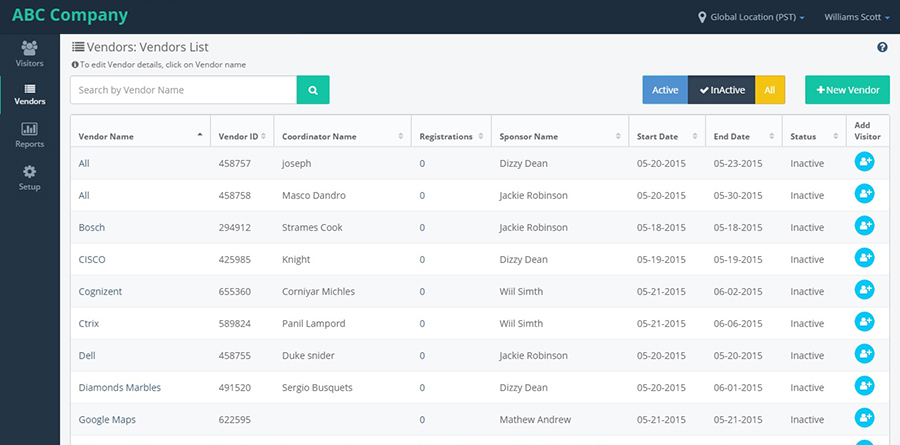Click the Vendors List page heading

[146, 48]
